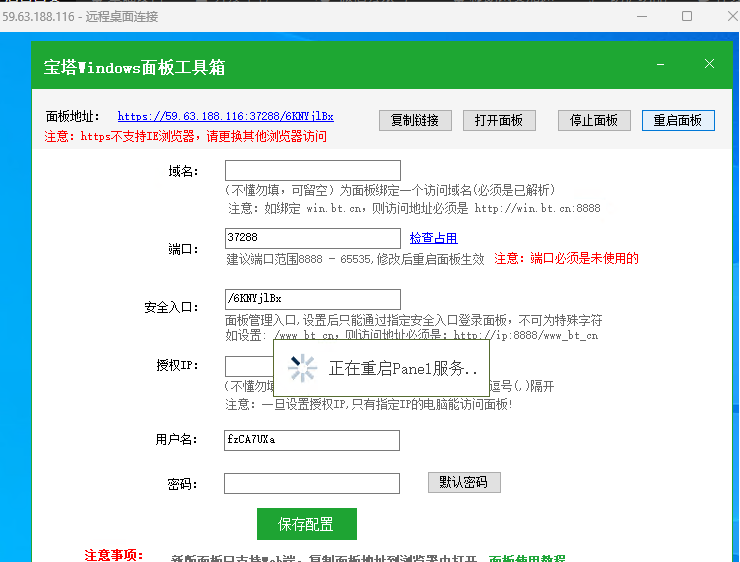Minimize the 宝塔 toolbox window

tap(660, 64)
